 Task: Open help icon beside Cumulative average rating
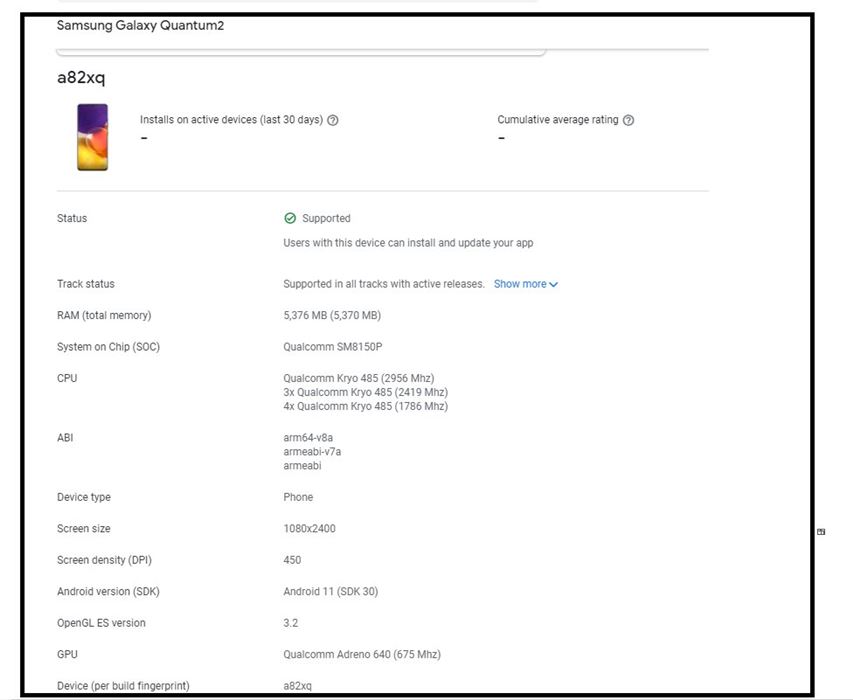pos(628,120)
